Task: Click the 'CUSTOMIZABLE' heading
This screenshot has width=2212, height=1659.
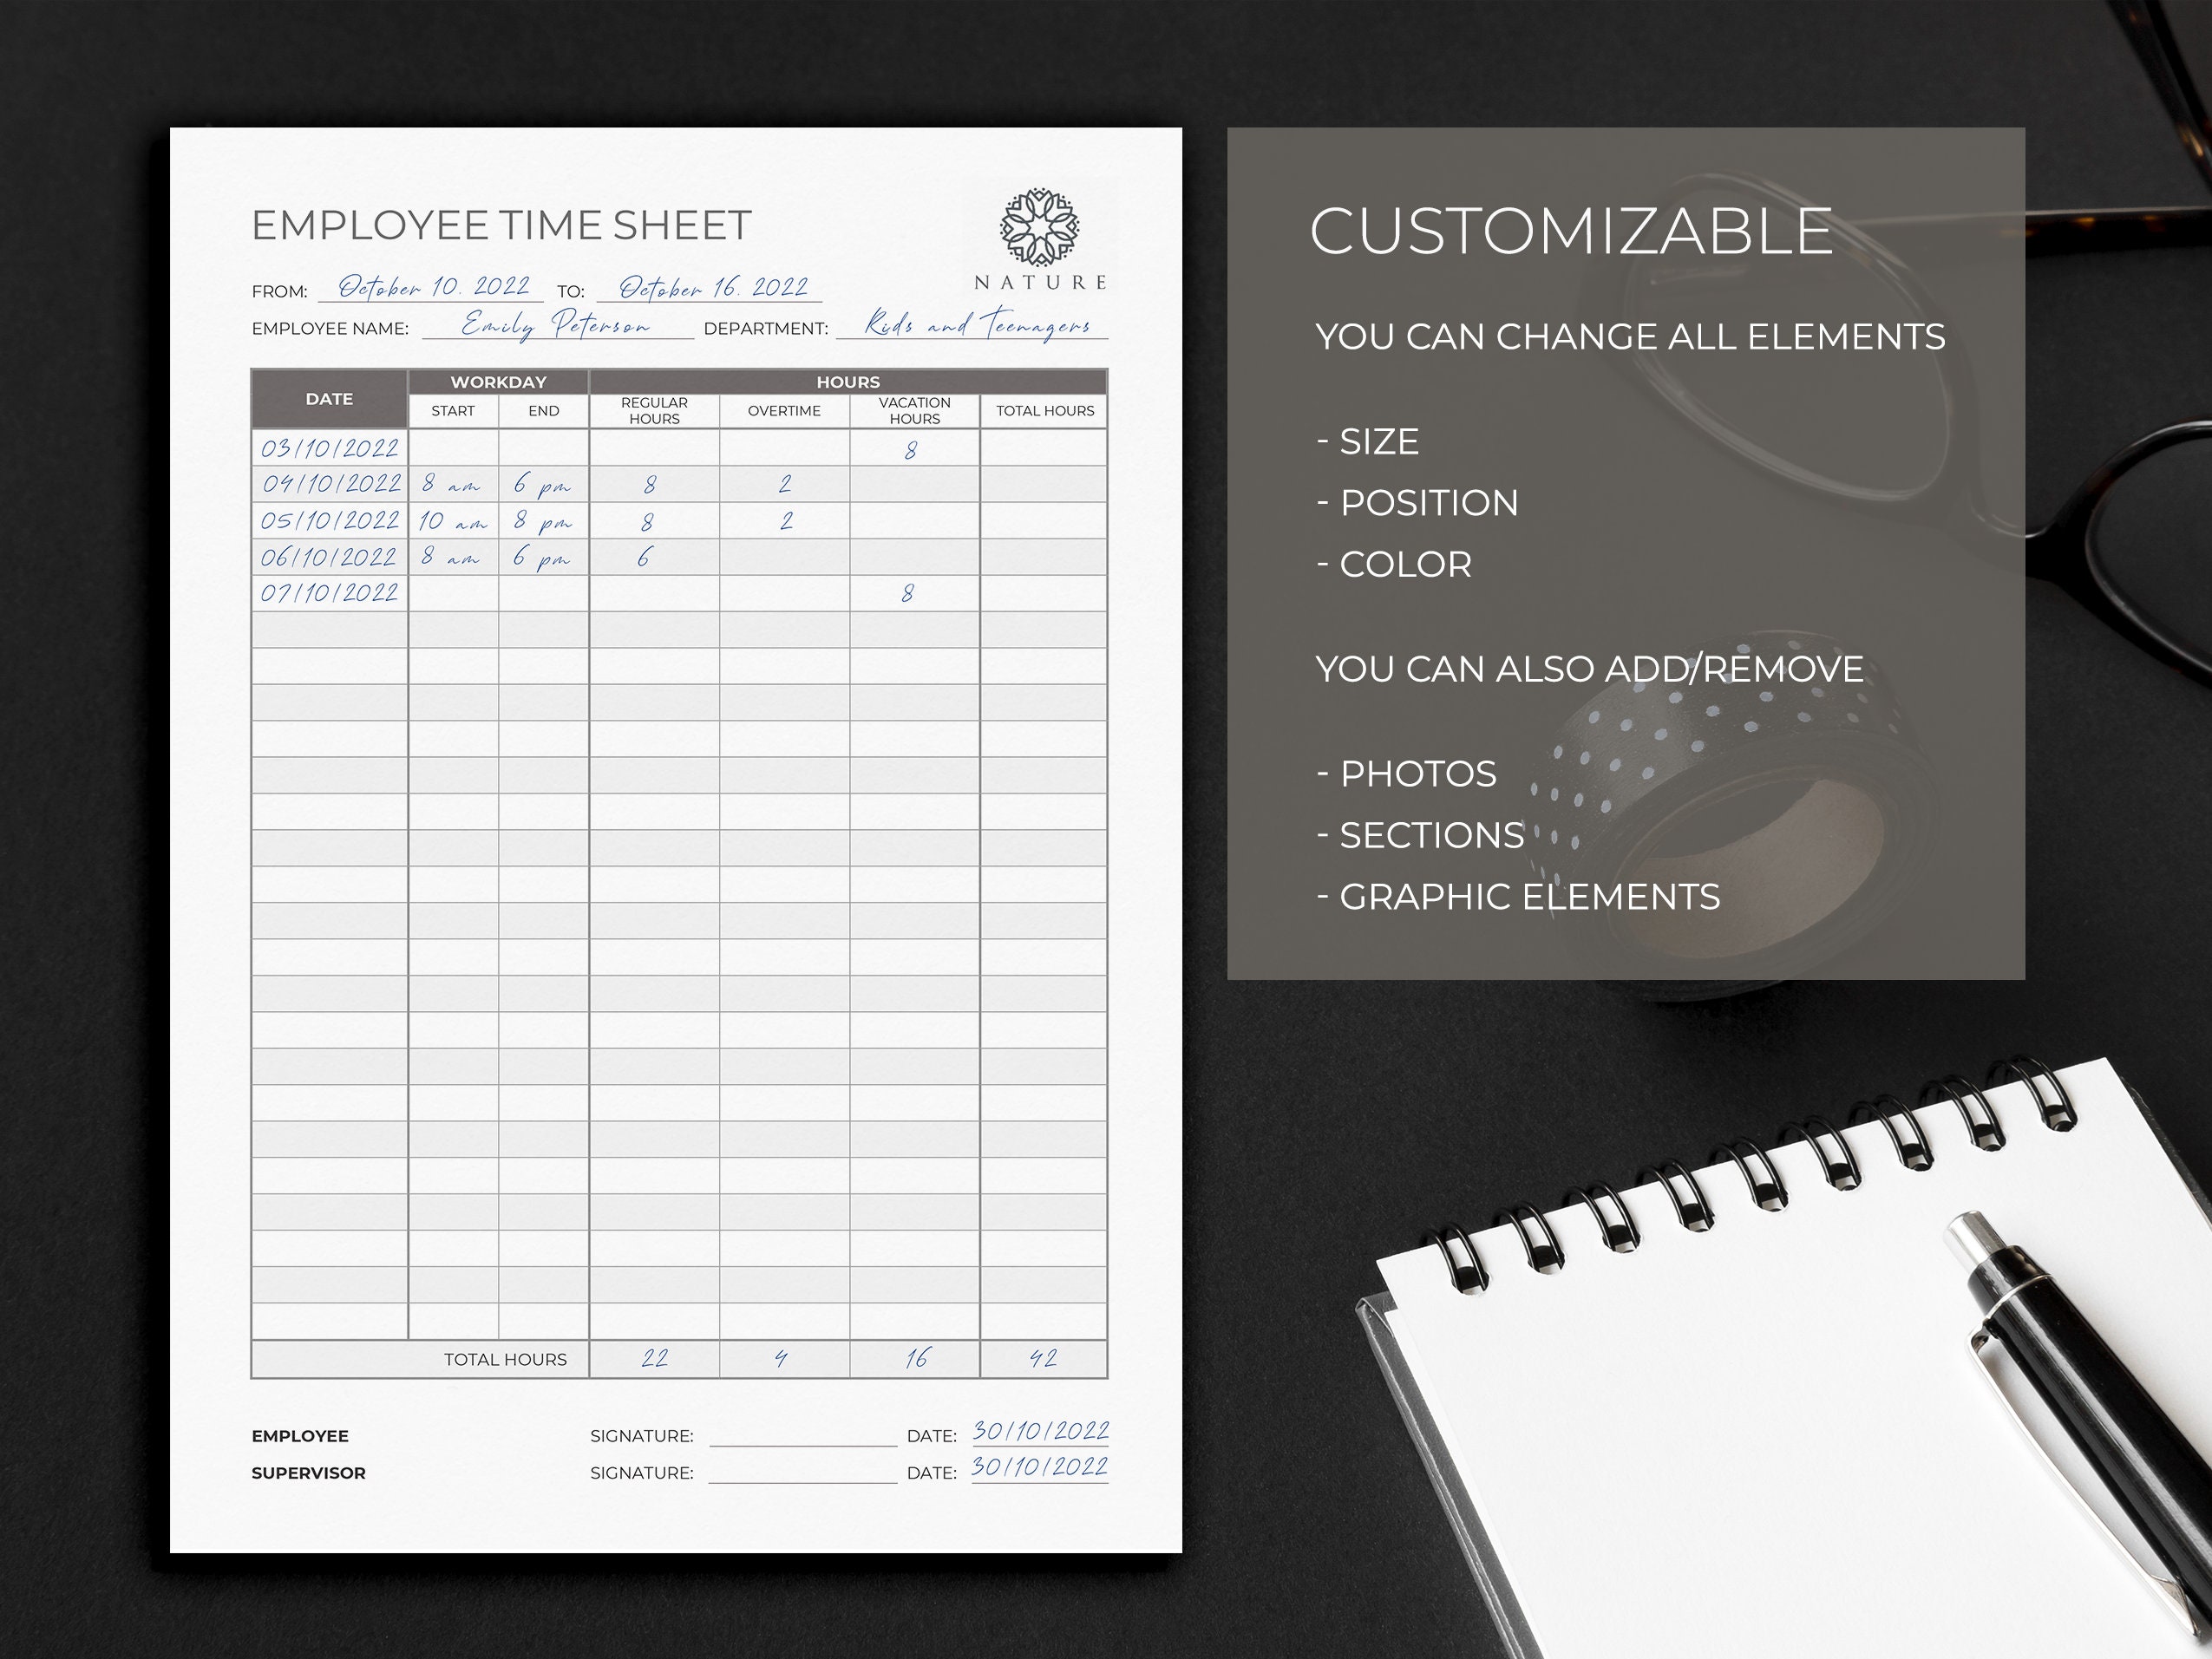Action: (1571, 231)
